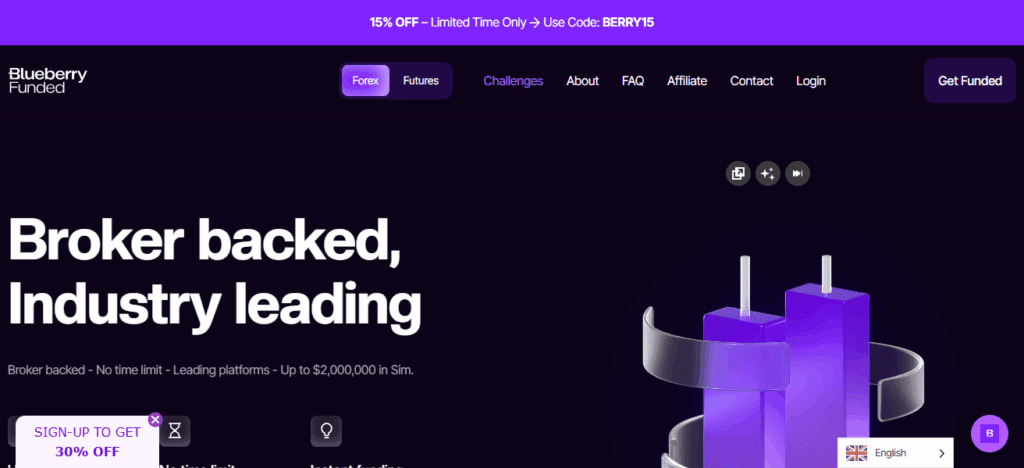
Task: Open the purple B chat widget
Action: [989, 433]
